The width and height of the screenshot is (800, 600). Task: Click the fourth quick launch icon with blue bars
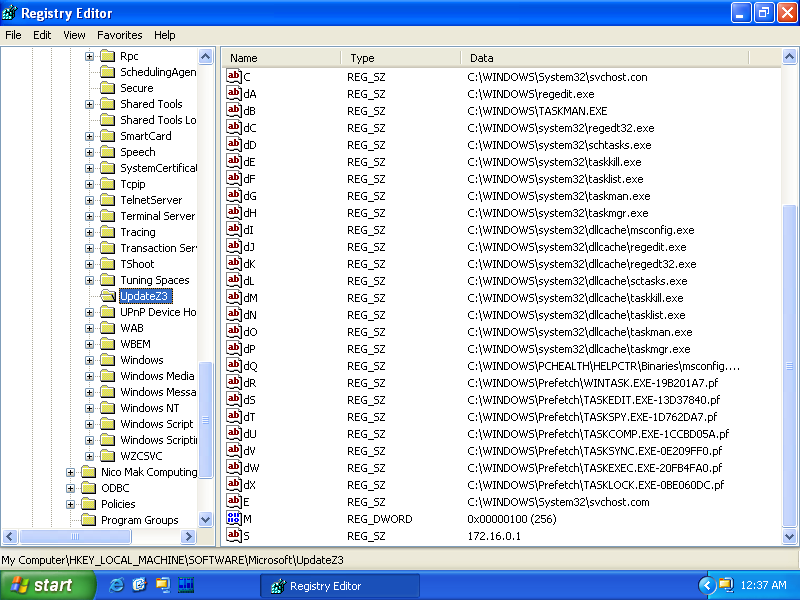click(x=186, y=585)
